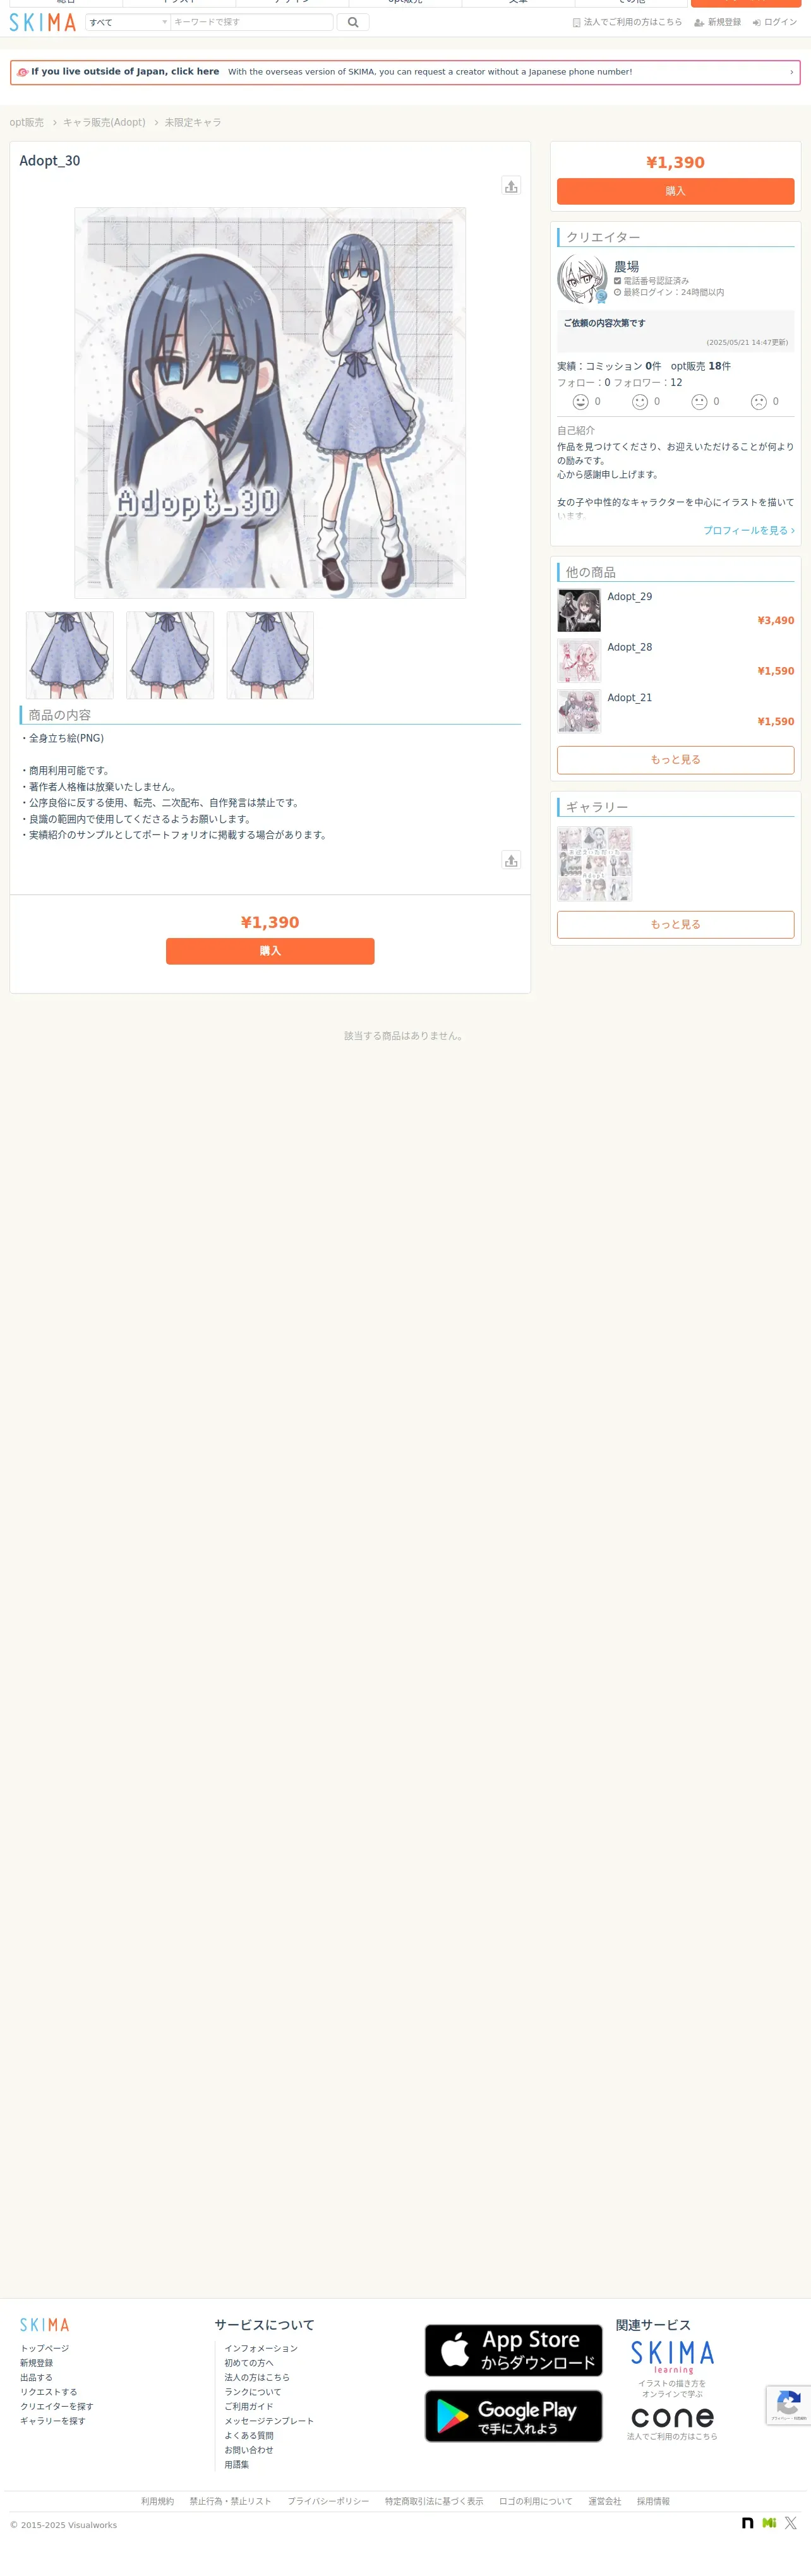
Task: Open the すべて category dropdown
Action: (128, 22)
